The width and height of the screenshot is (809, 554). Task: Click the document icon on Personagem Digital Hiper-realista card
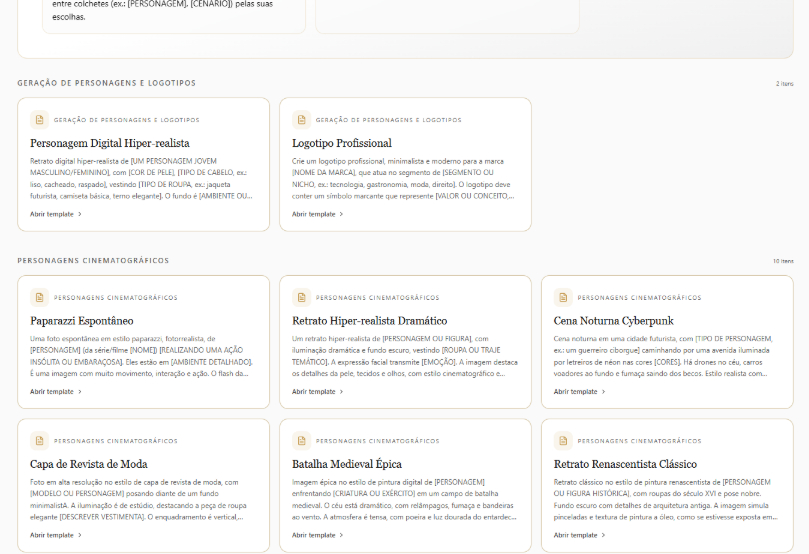39,120
